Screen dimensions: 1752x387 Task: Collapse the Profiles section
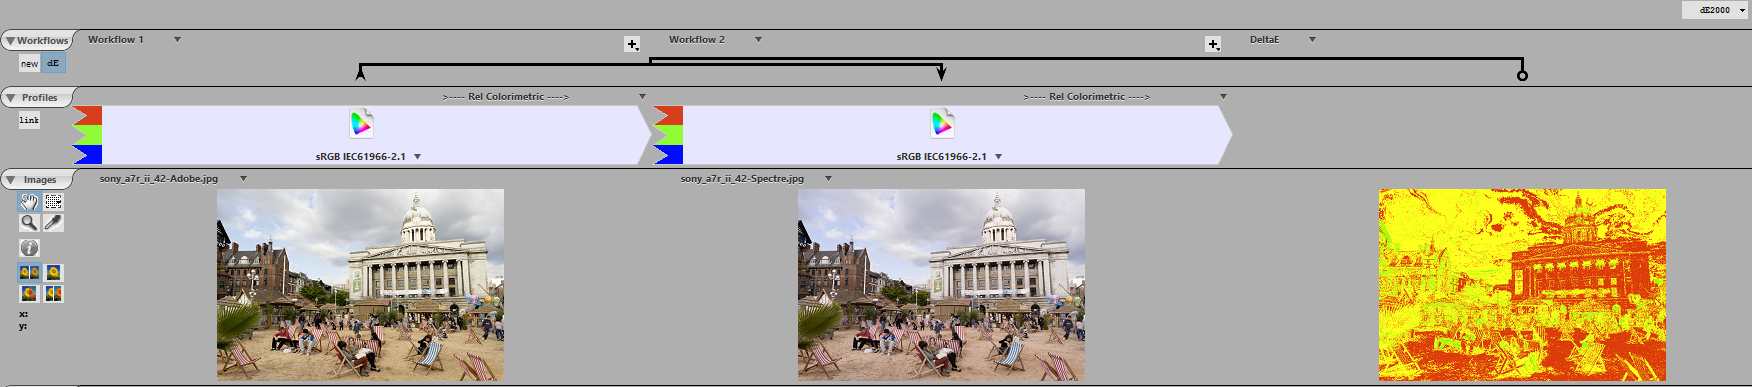pos(10,98)
